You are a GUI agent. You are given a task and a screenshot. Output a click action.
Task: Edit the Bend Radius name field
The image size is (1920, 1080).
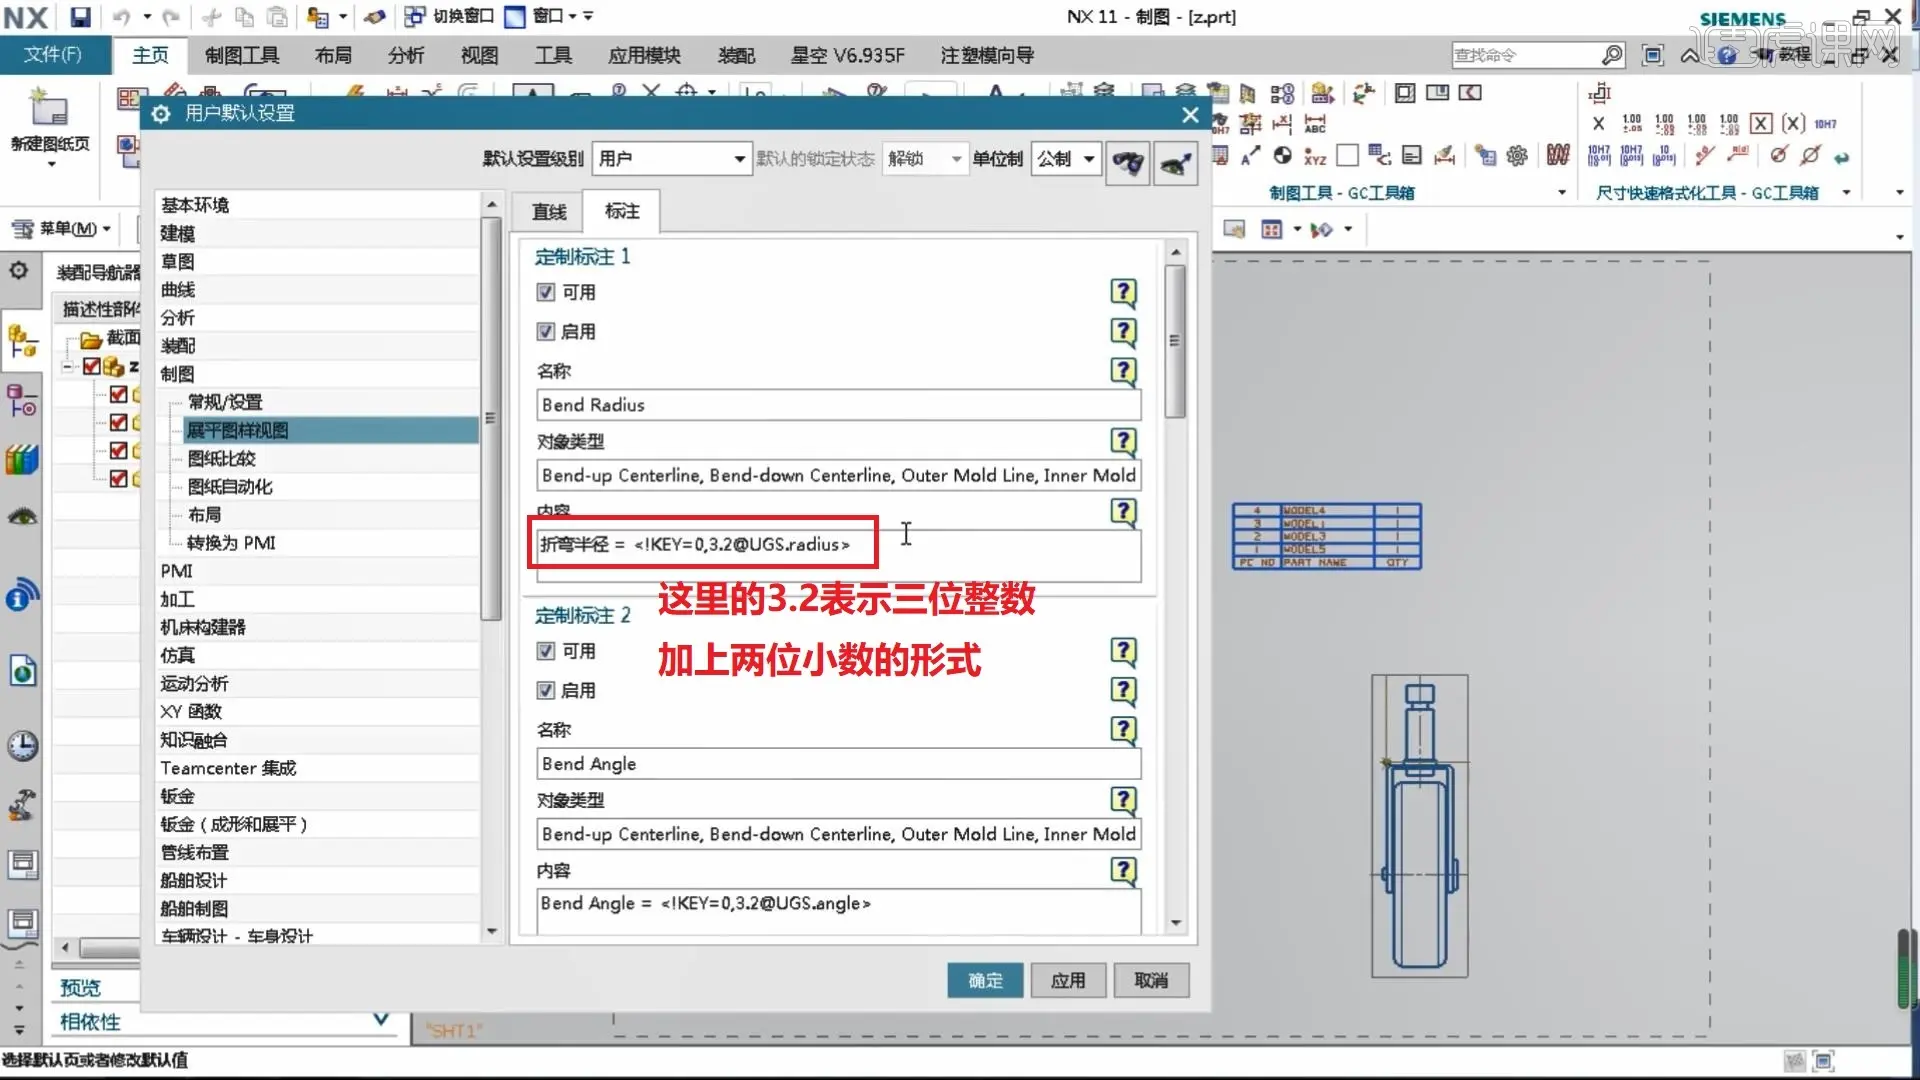pyautogui.click(x=837, y=404)
